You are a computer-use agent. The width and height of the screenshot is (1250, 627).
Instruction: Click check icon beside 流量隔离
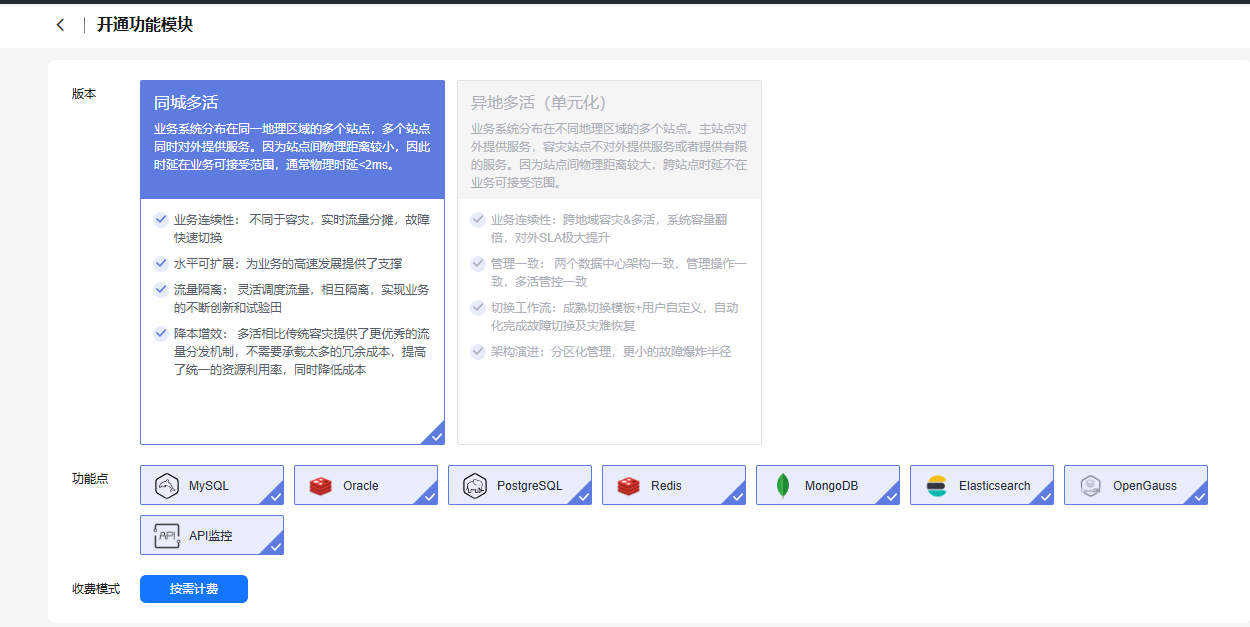click(x=161, y=289)
